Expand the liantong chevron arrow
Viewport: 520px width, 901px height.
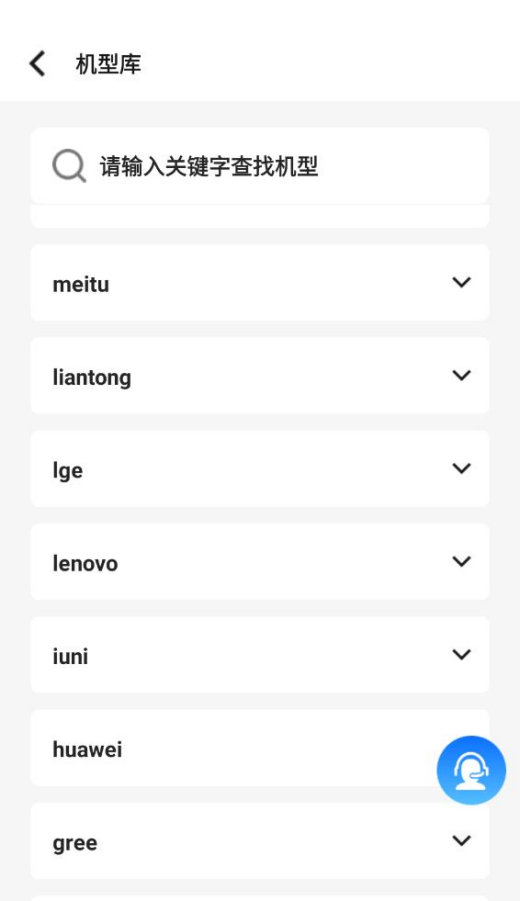tap(461, 375)
